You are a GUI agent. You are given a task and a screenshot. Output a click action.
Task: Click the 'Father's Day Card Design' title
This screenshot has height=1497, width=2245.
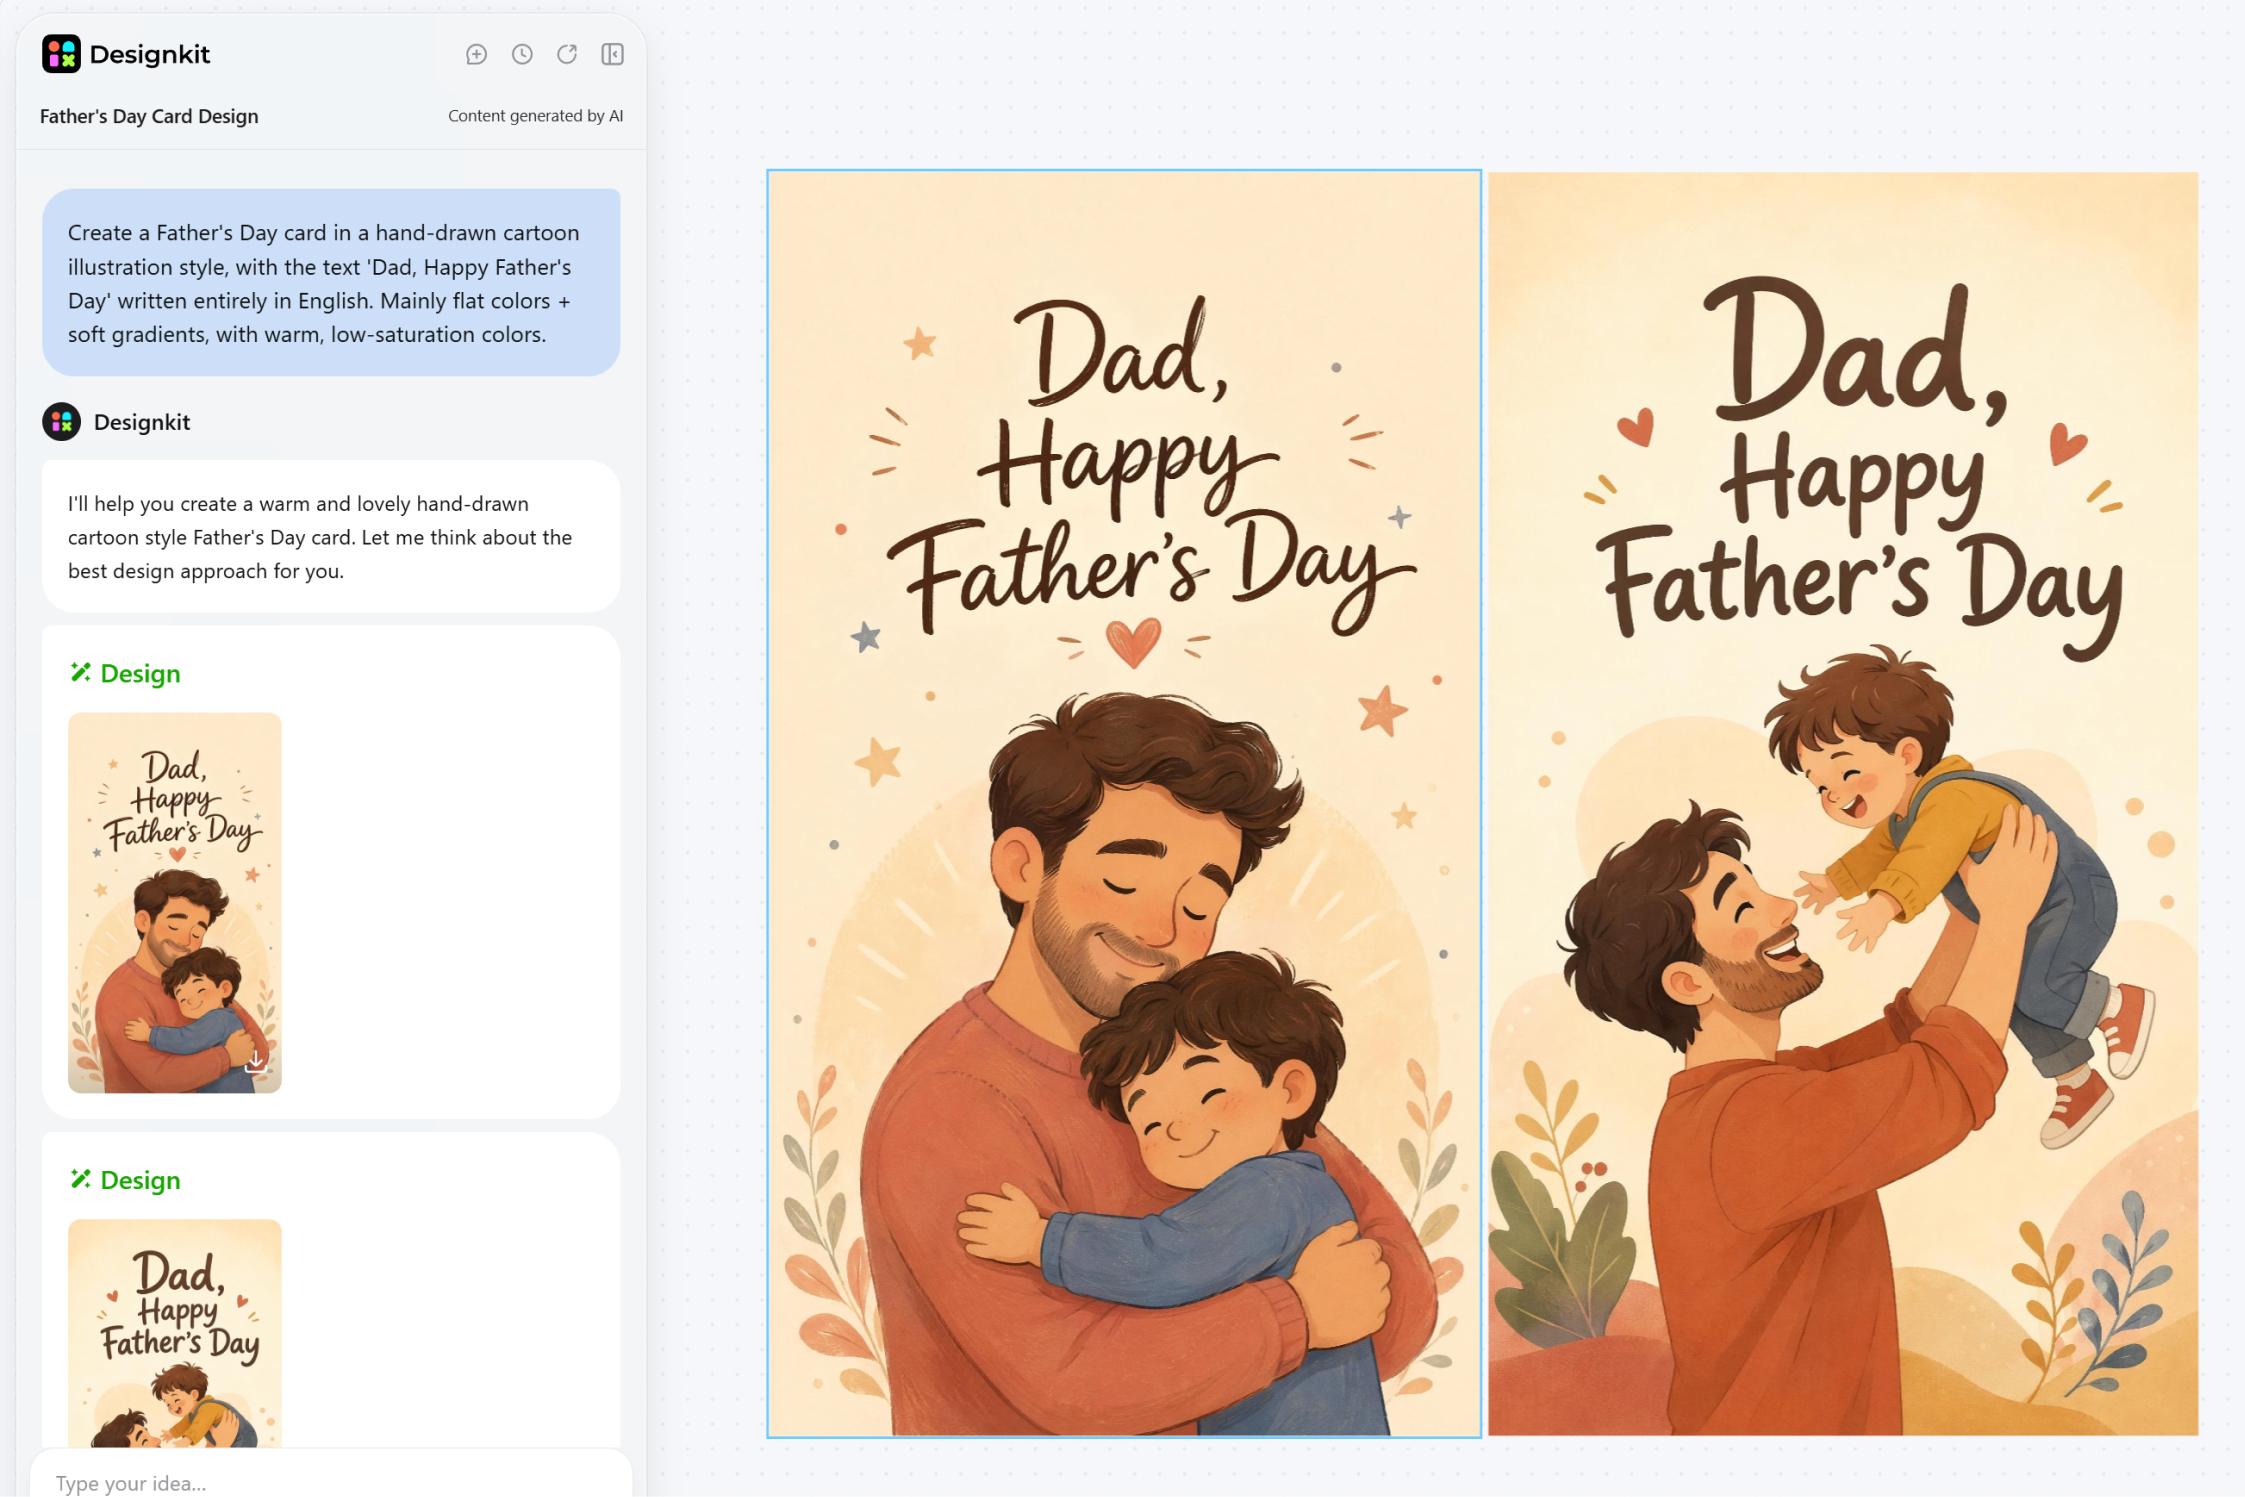pos(149,116)
